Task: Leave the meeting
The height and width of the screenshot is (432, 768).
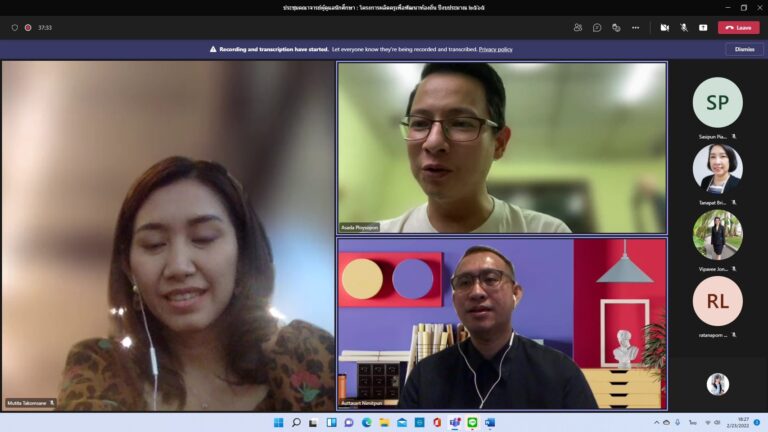Action: pos(738,27)
